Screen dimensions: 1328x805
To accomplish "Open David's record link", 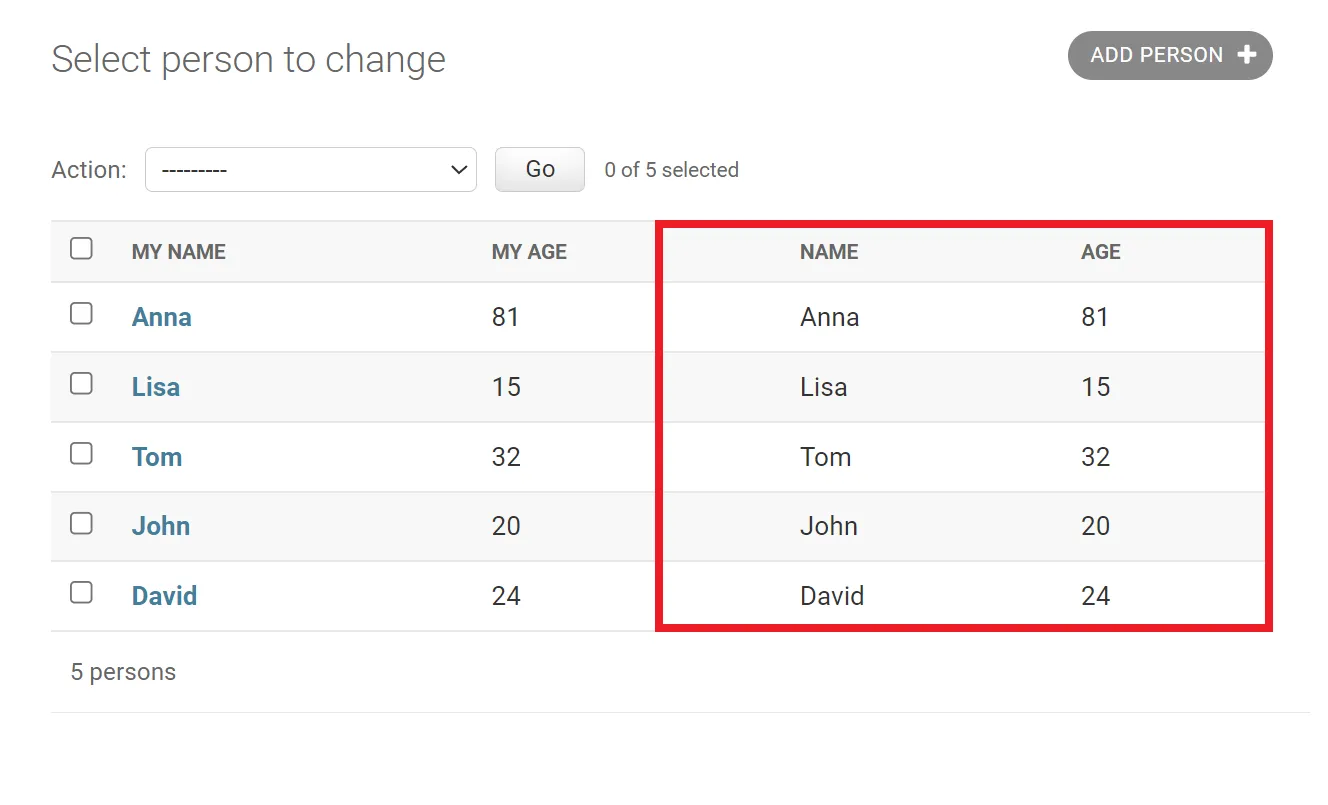I will click(165, 596).
